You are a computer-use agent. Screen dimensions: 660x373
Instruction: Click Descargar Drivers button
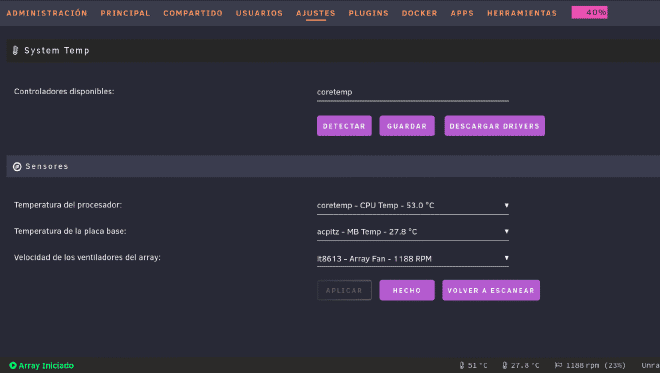495,126
